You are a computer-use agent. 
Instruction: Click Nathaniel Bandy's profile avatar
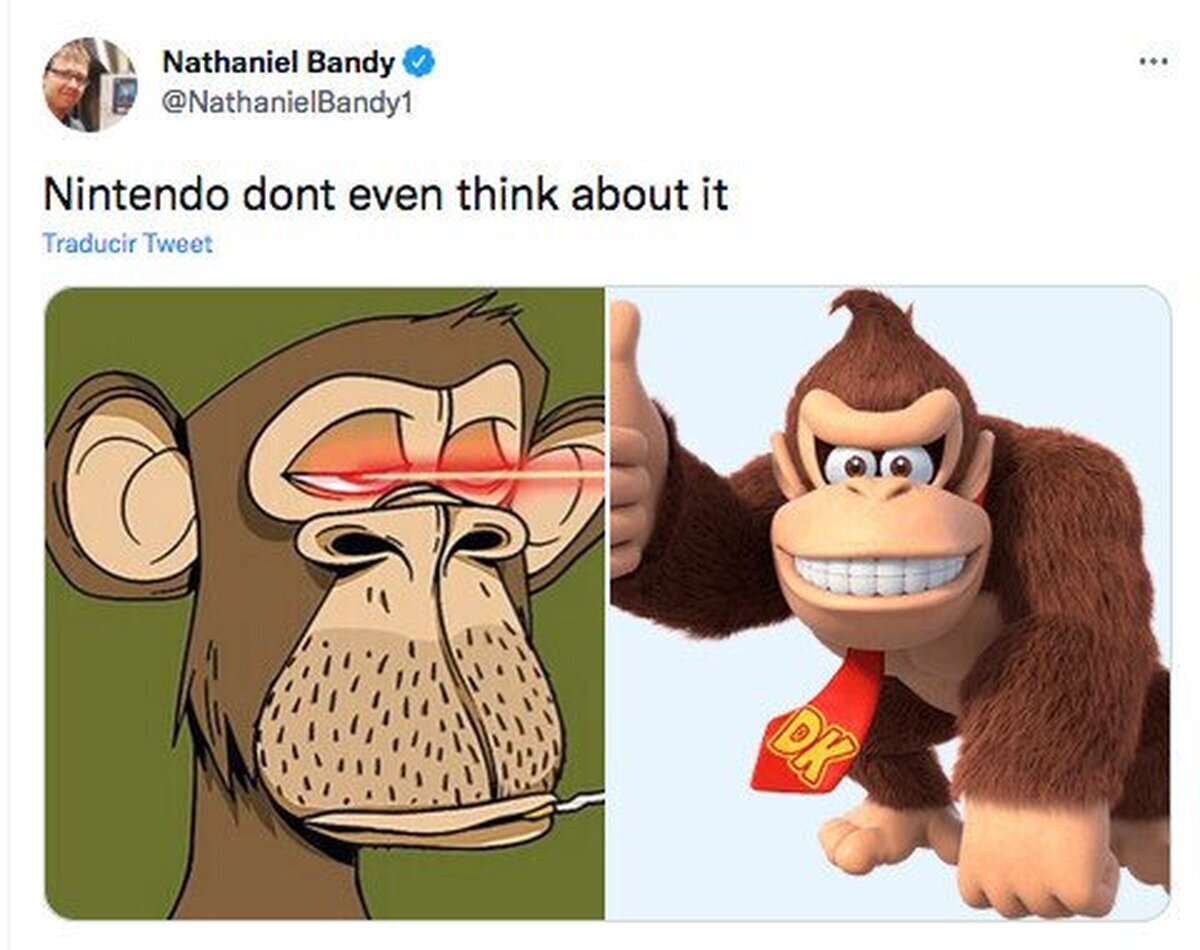click(x=89, y=84)
